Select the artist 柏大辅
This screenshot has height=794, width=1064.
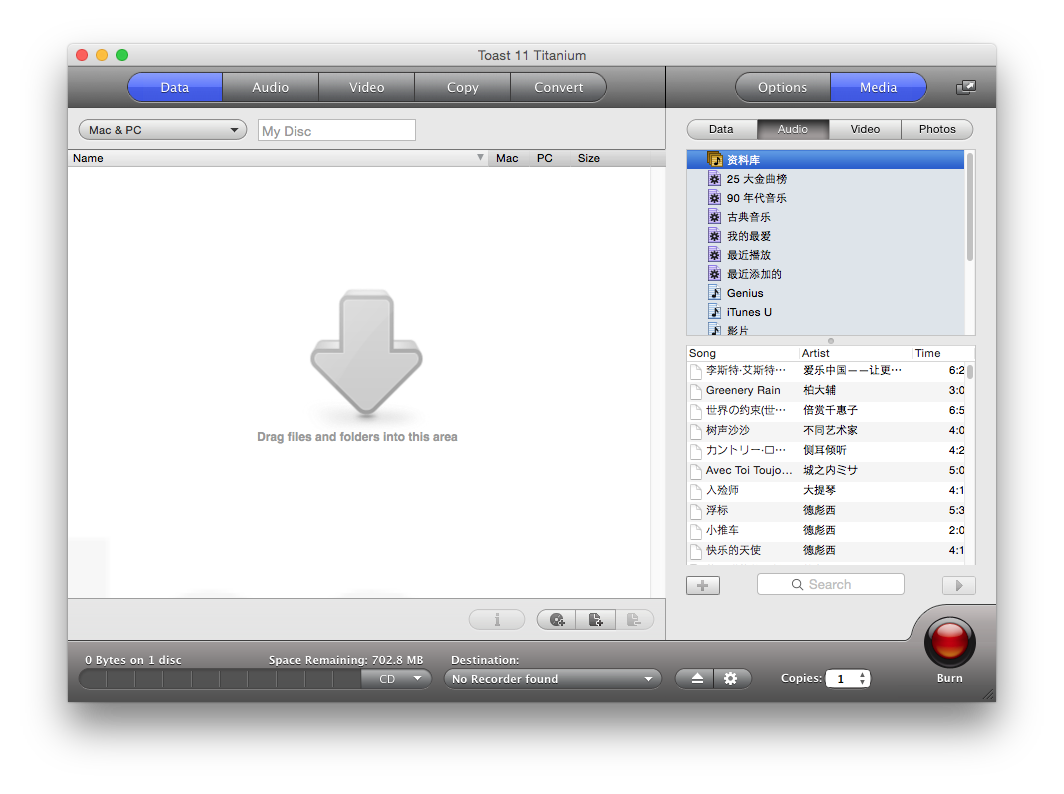pos(820,390)
